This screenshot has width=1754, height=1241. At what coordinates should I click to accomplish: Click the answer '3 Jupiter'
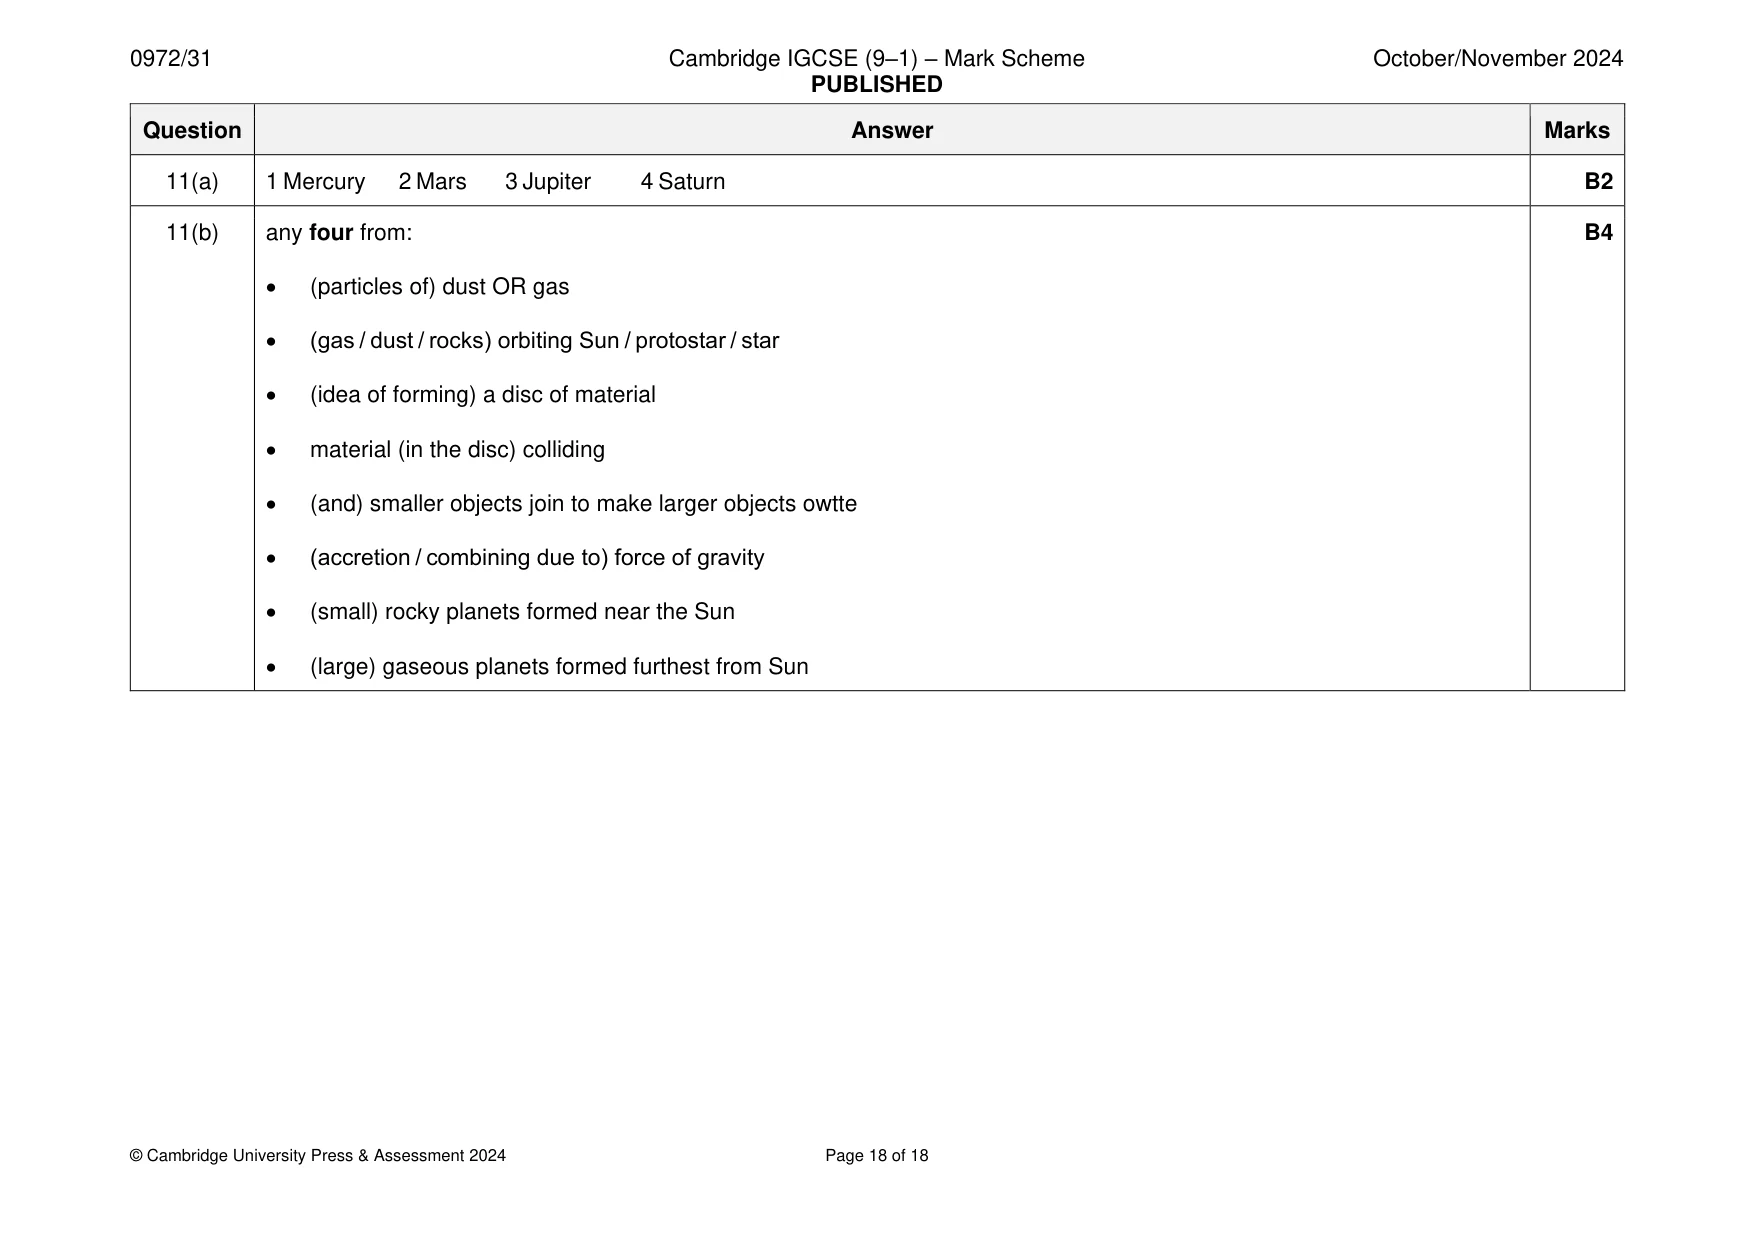click(548, 181)
